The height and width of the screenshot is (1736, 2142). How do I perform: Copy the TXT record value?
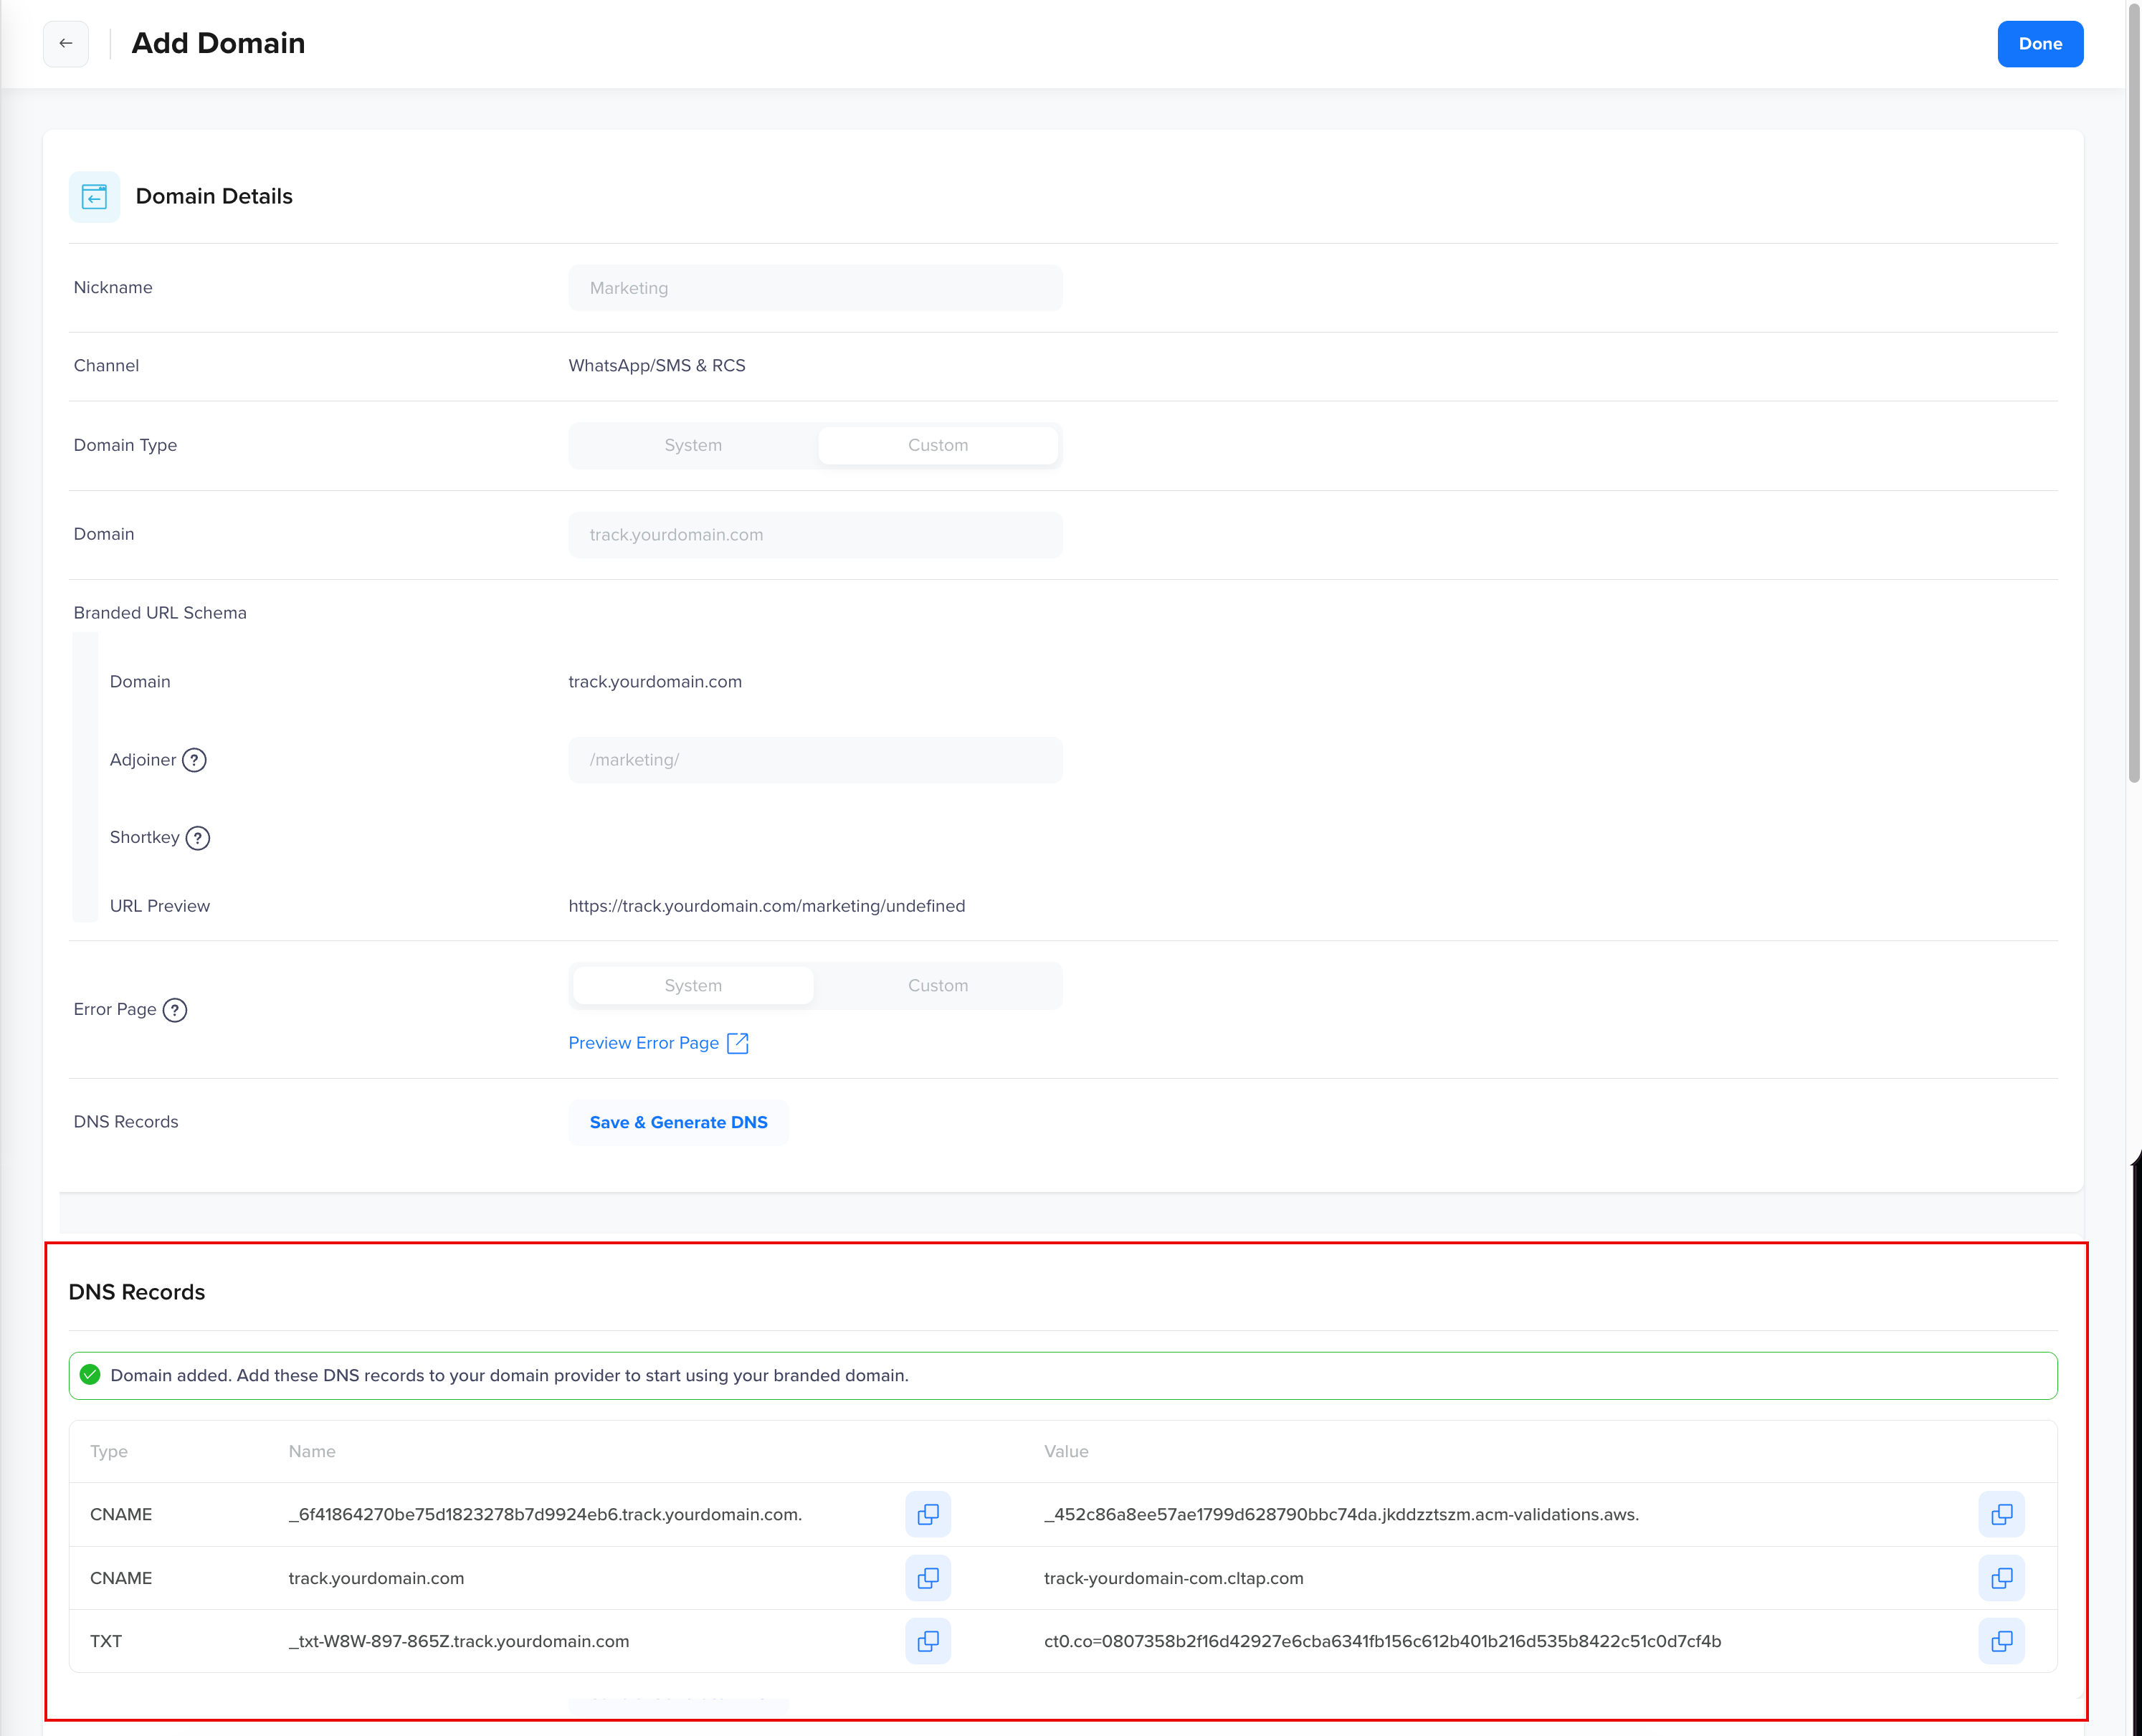click(2001, 1641)
